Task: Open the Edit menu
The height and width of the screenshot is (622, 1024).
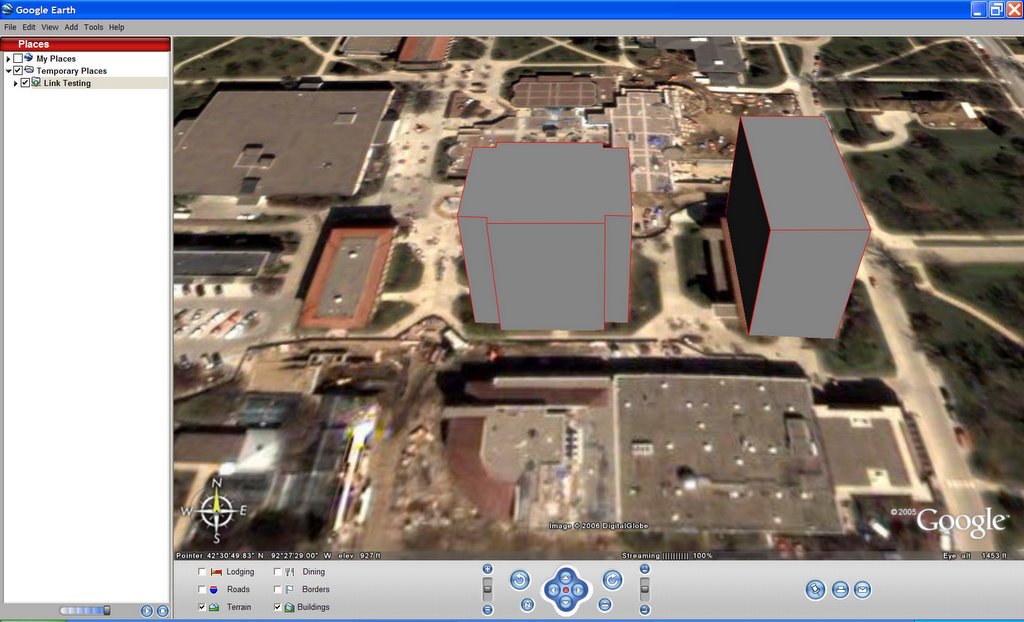Action: coord(29,27)
